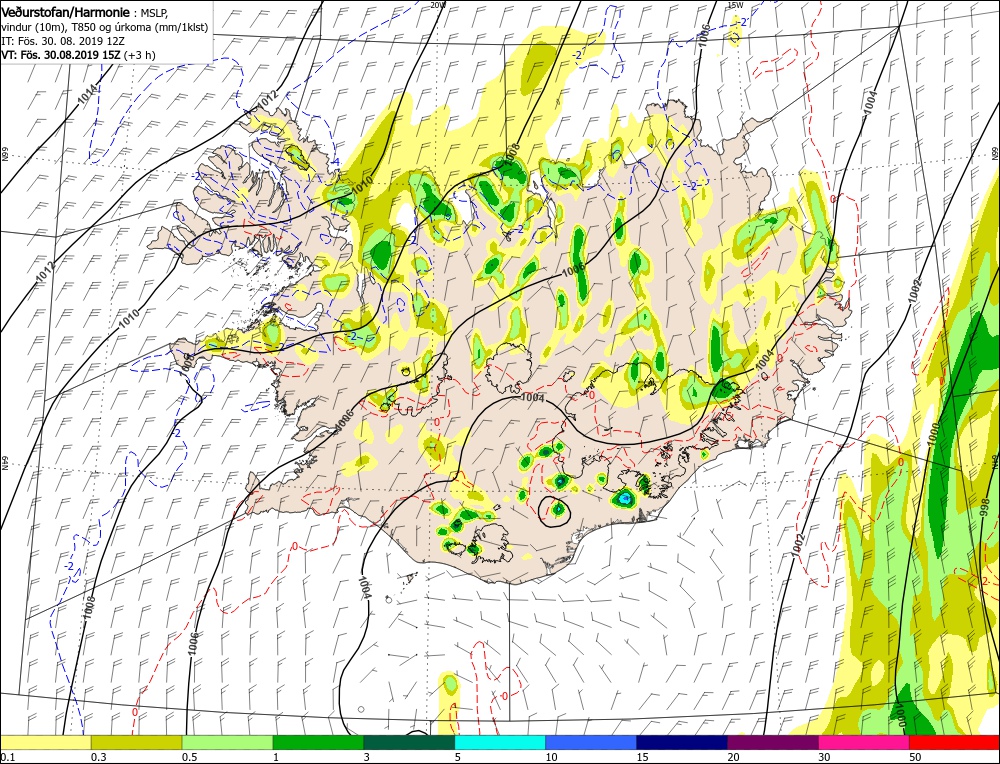The height and width of the screenshot is (764, 1000).
Task: Click the legend value 50
Action: point(915,757)
